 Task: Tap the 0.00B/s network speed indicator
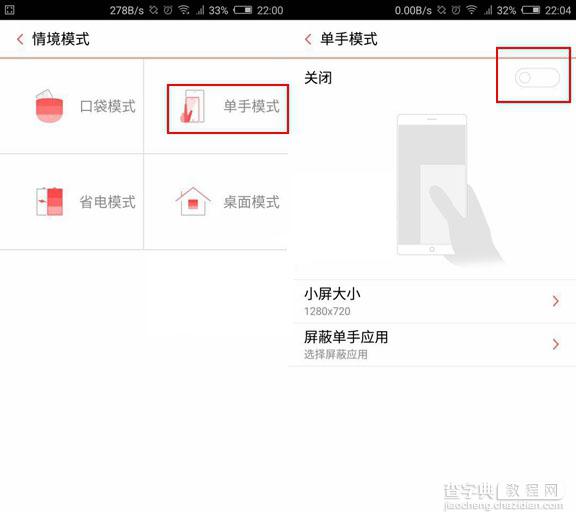tap(413, 10)
